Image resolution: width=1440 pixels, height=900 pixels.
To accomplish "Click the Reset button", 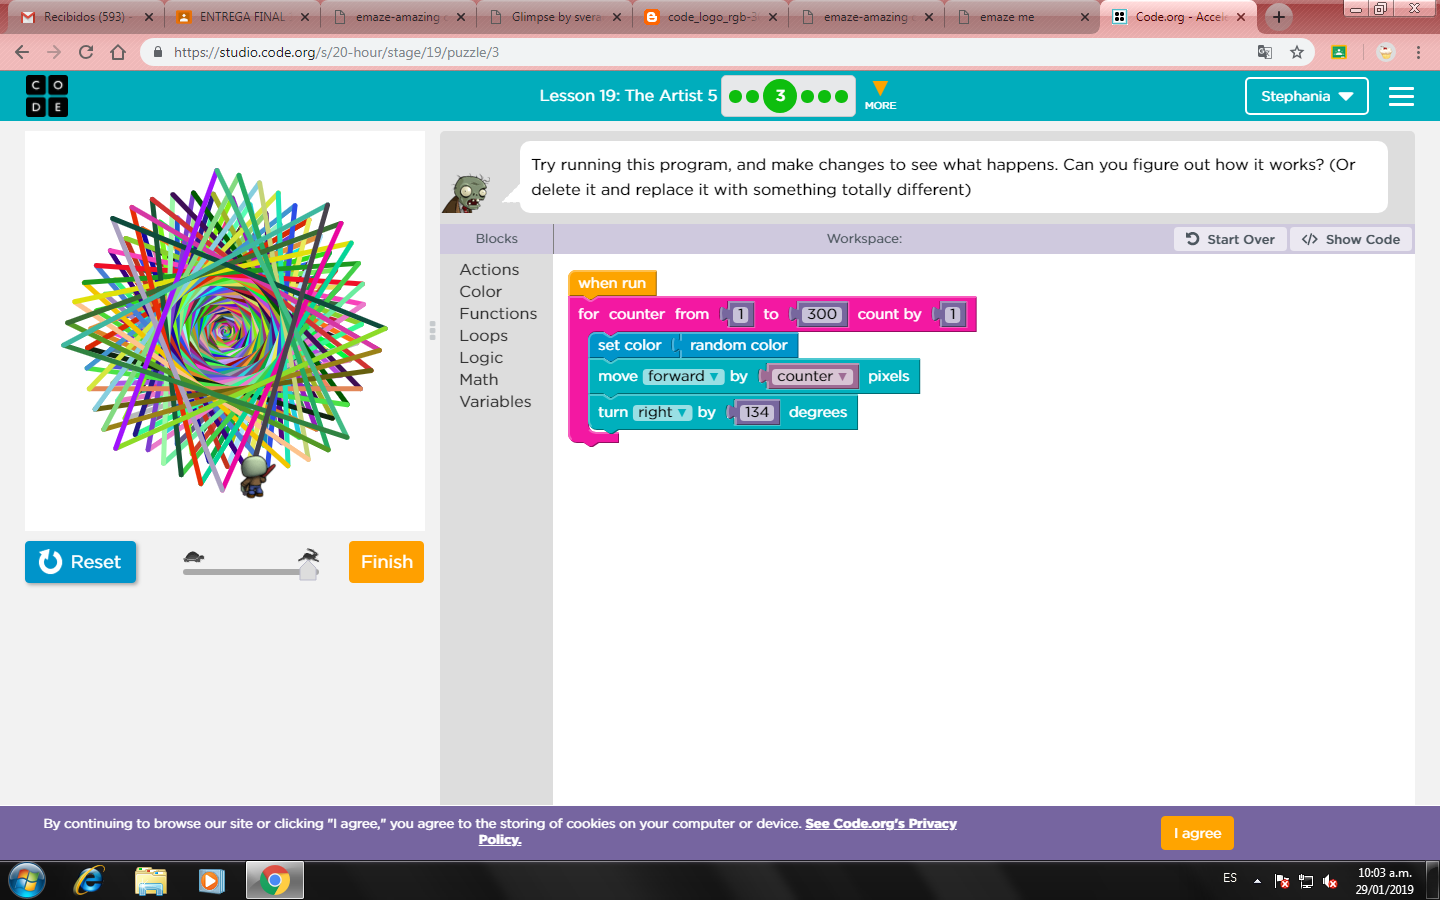I will (80, 562).
